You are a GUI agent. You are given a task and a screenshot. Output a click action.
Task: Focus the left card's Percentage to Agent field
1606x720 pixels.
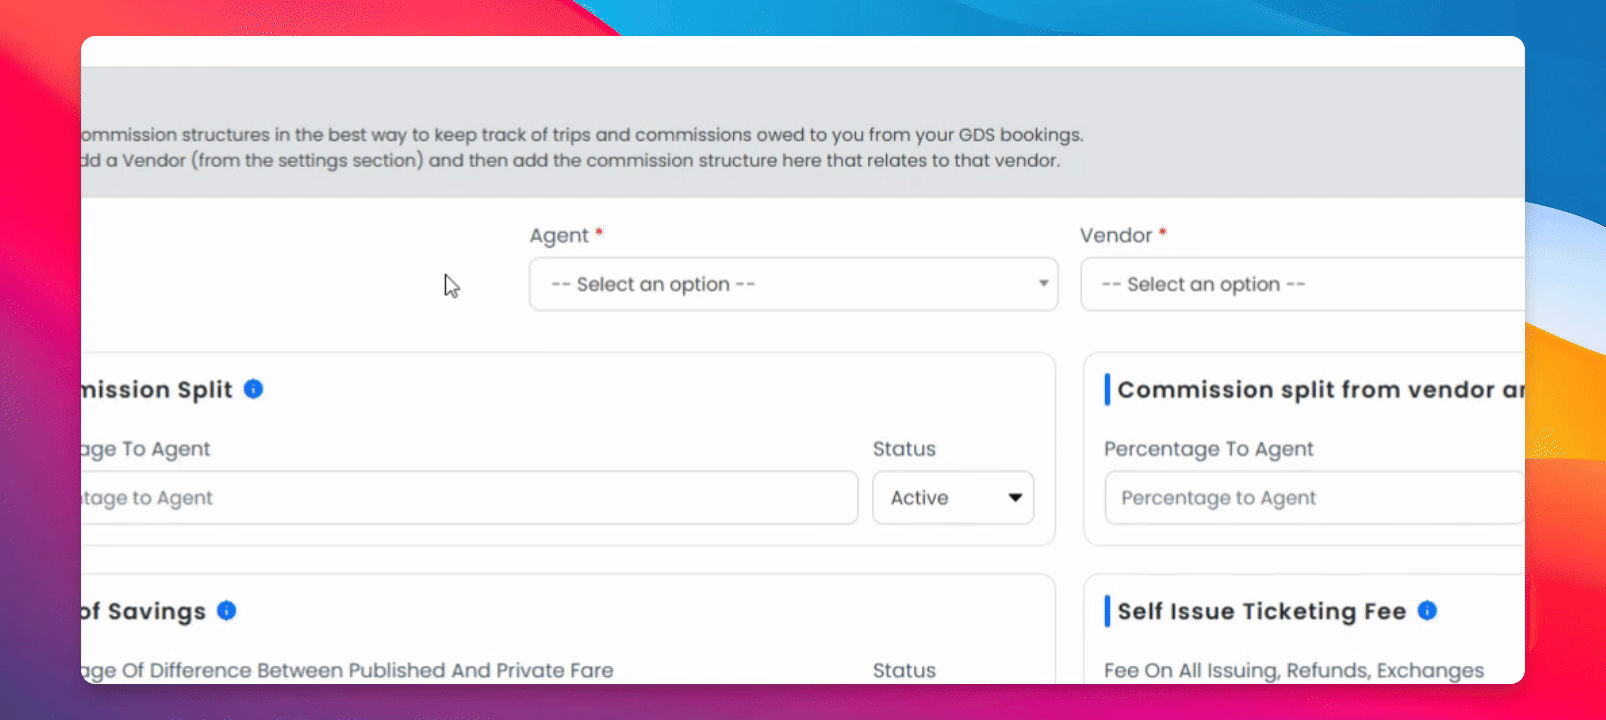tap(469, 498)
